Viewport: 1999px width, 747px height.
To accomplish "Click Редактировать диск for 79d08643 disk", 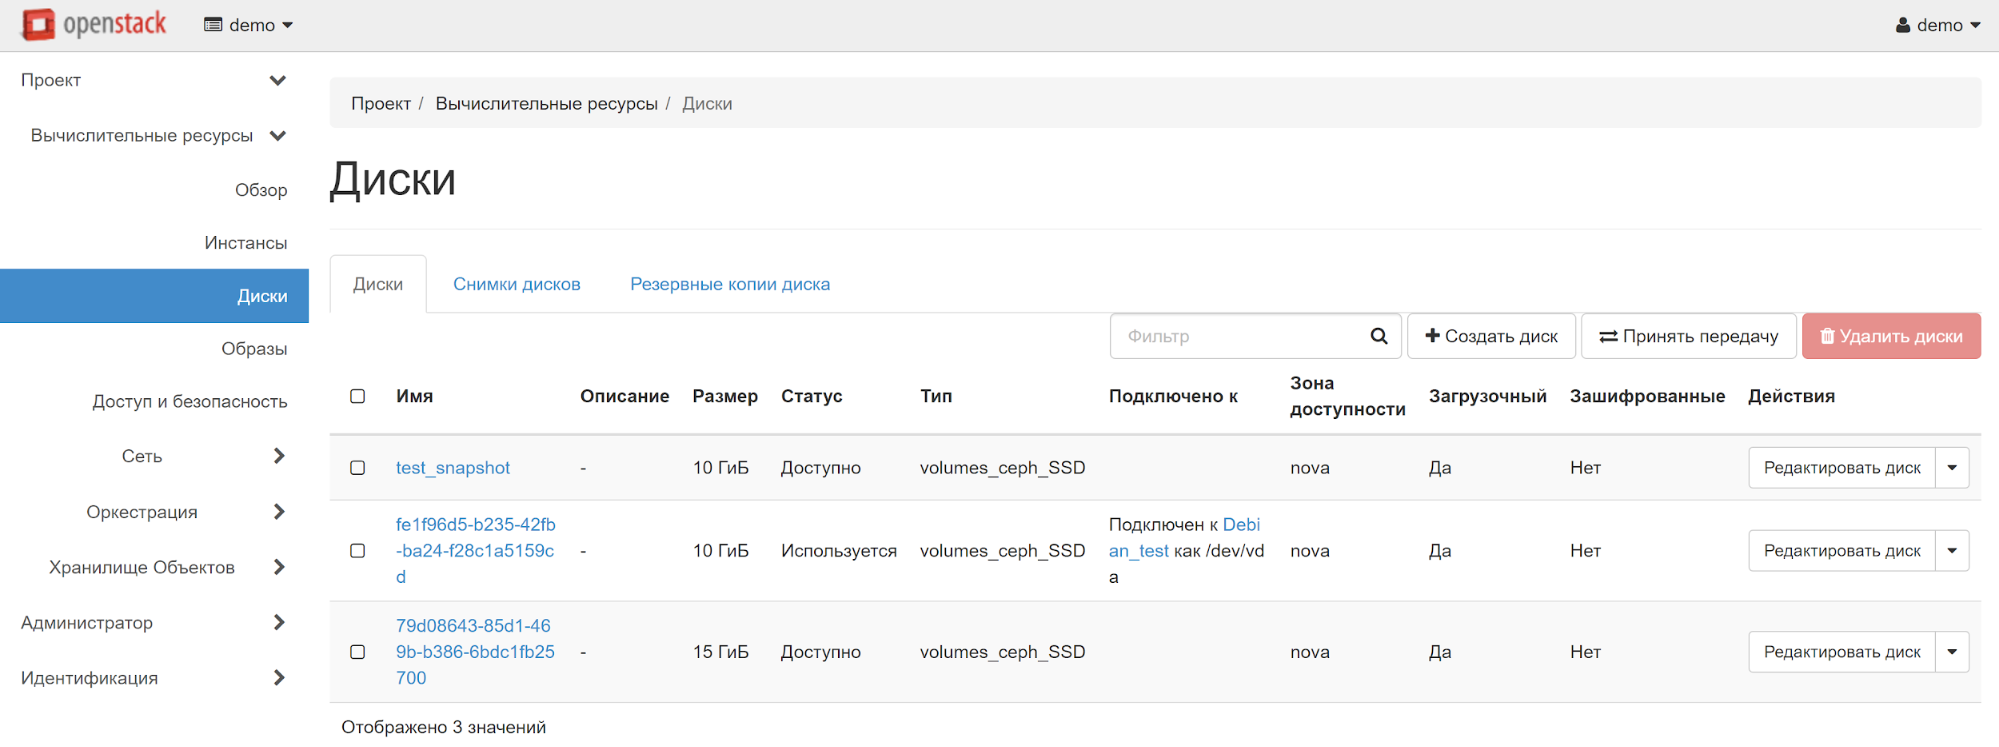I will coord(1842,652).
